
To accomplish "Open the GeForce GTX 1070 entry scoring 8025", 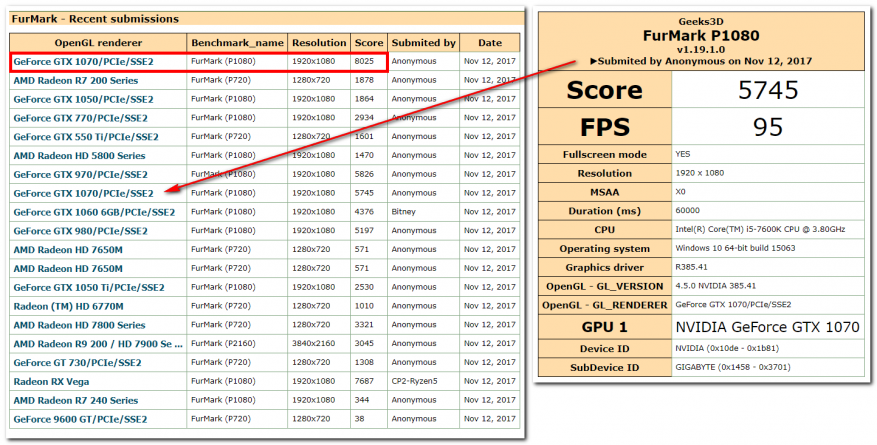I will tap(83, 62).
